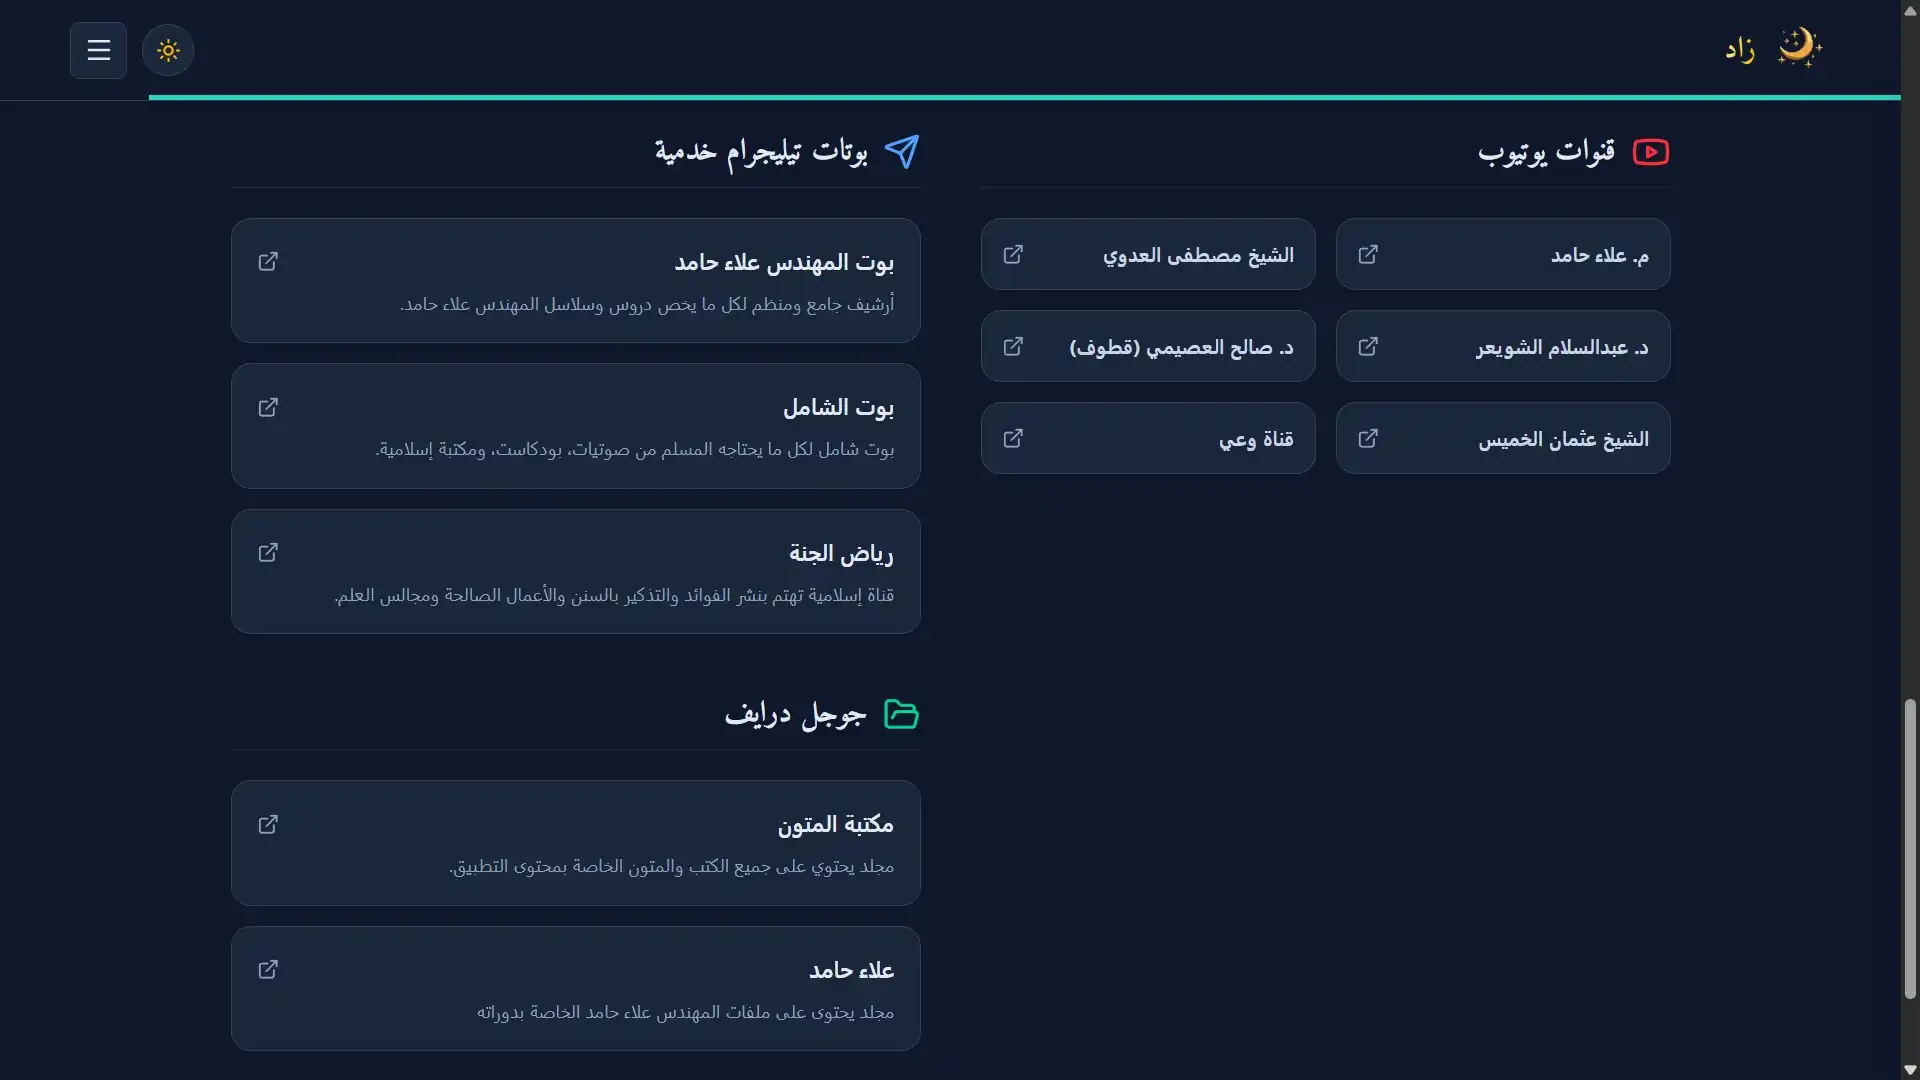Open the hamburger menu button
Image resolution: width=1920 pixels, height=1080 pixels.
point(98,50)
